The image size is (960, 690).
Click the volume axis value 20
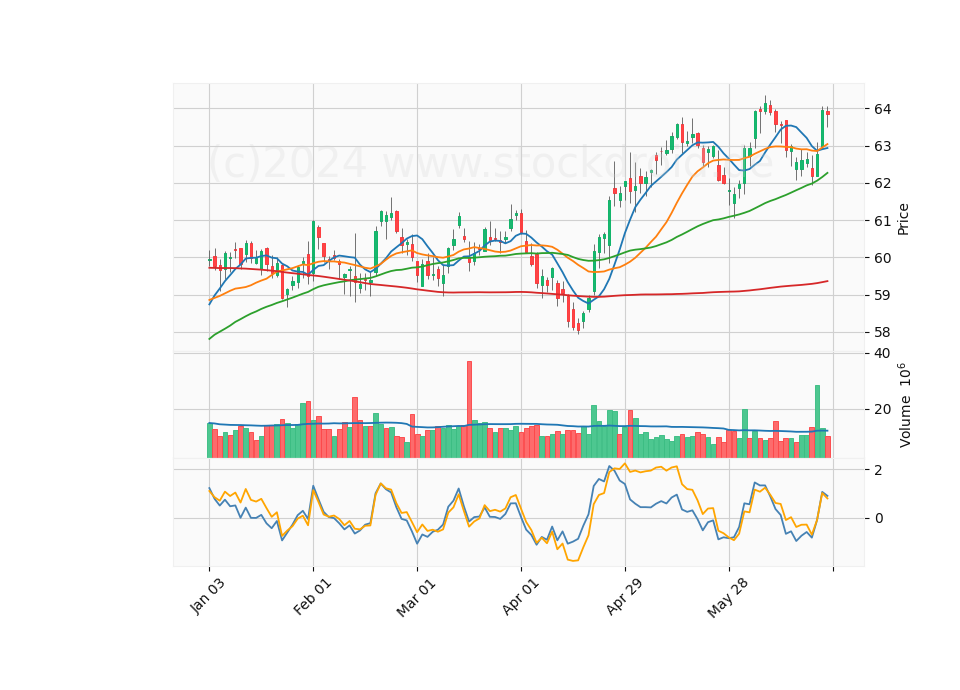(882, 409)
